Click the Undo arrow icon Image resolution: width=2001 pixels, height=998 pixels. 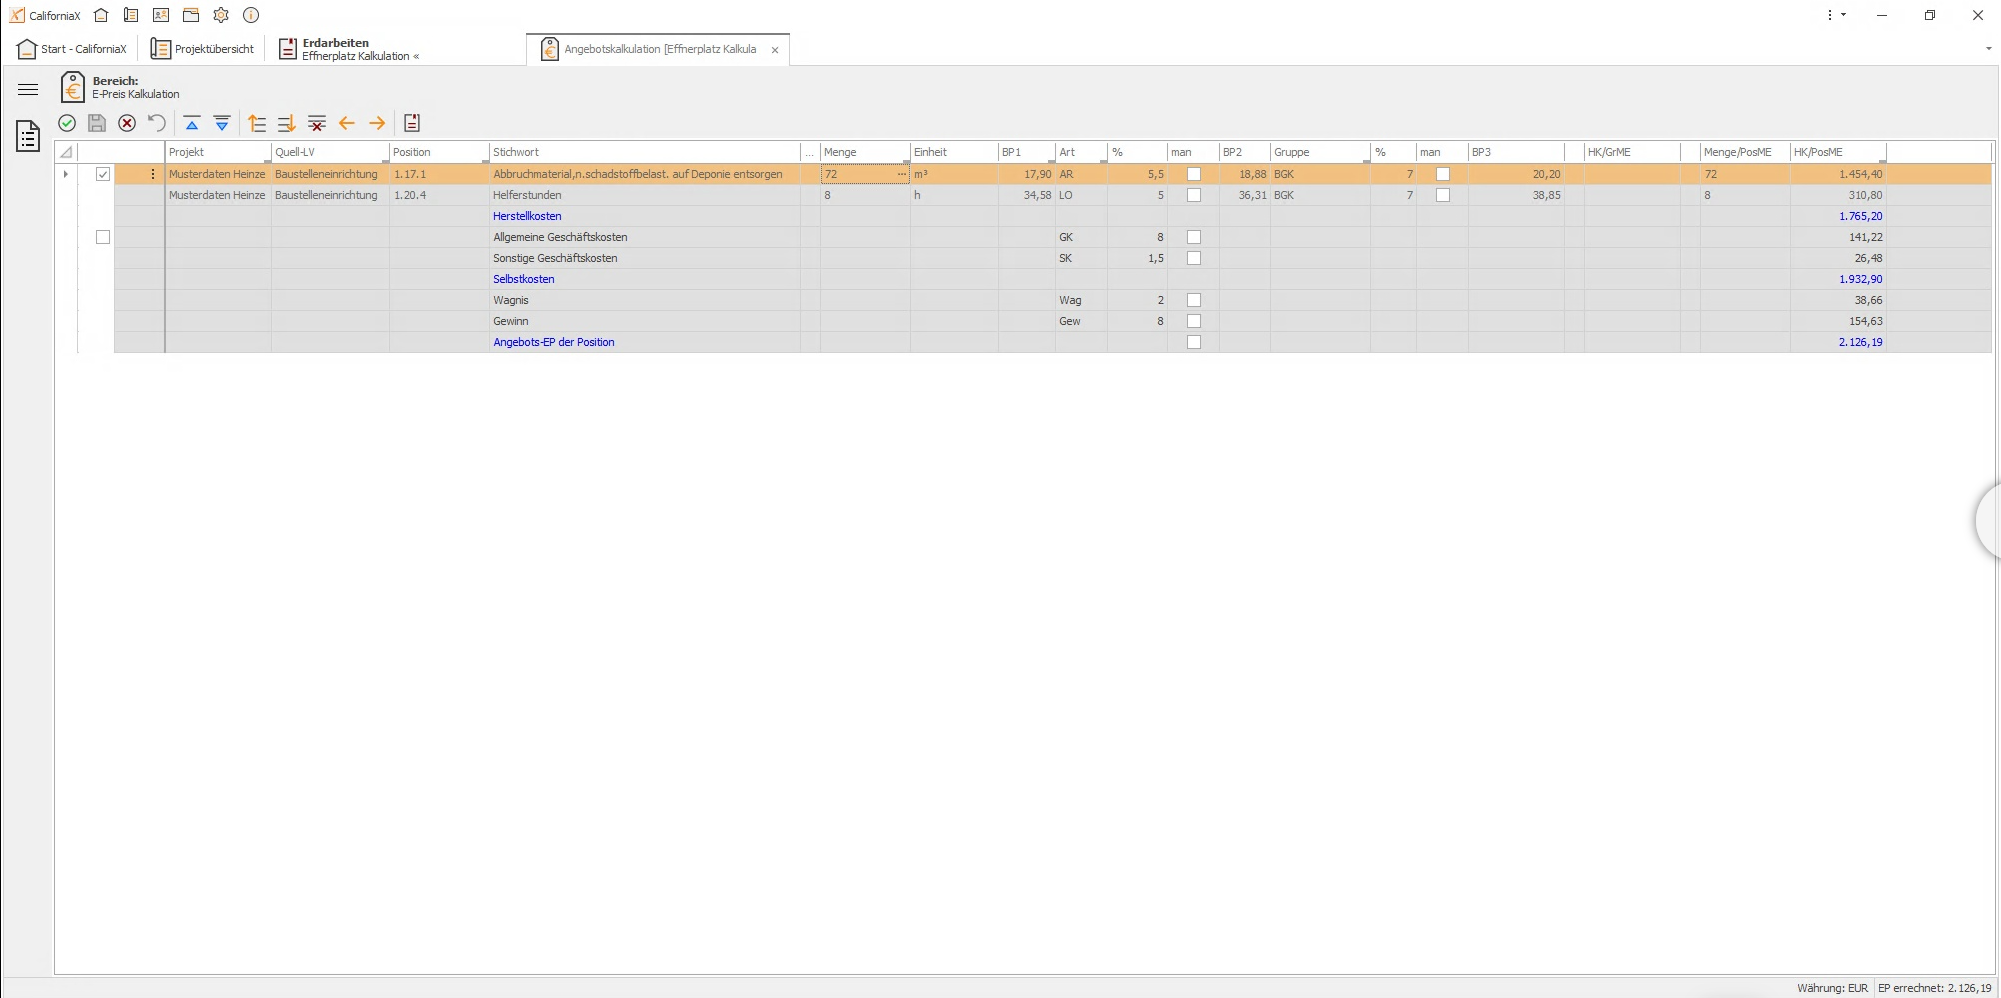pos(156,123)
